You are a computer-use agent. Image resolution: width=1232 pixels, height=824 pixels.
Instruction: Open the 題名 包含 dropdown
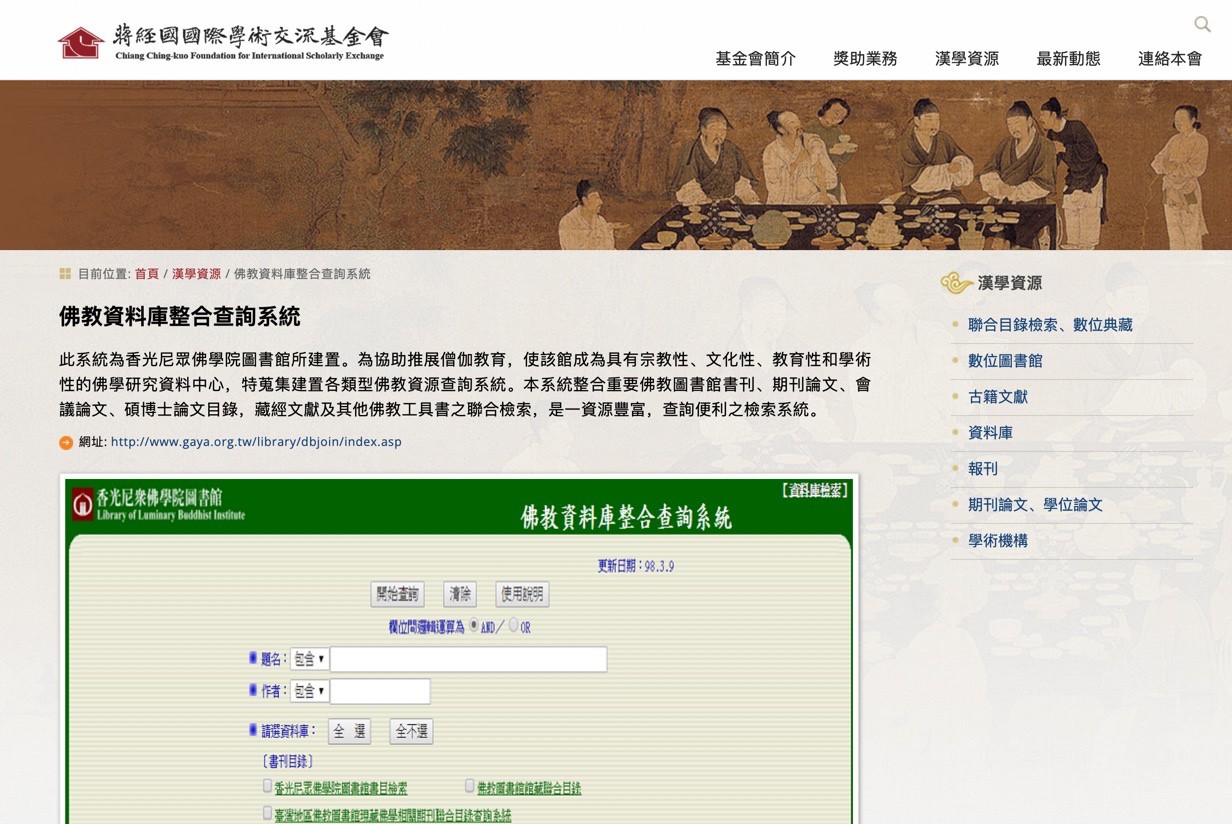[x=309, y=659]
